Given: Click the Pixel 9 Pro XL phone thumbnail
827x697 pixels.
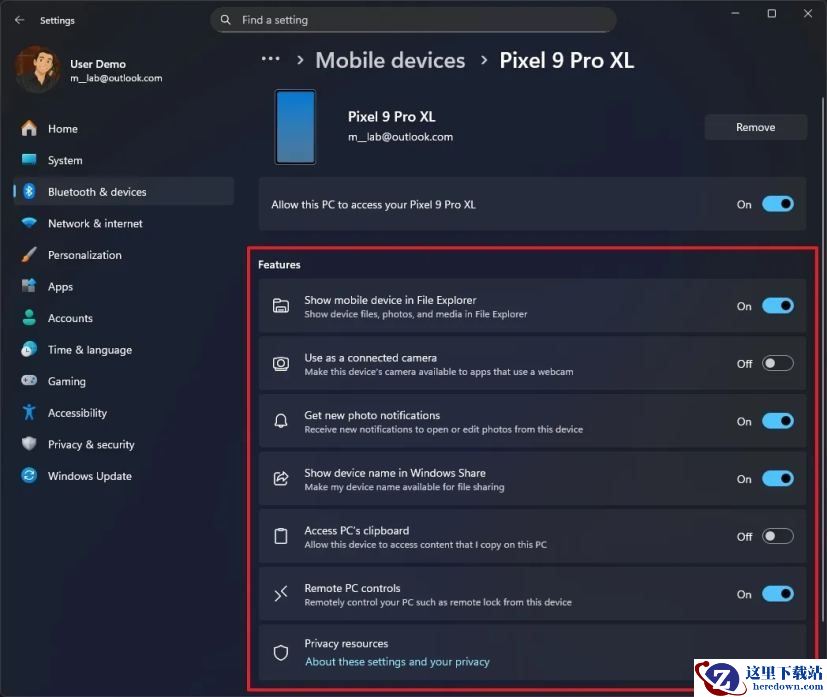Looking at the screenshot, I should pos(295,127).
